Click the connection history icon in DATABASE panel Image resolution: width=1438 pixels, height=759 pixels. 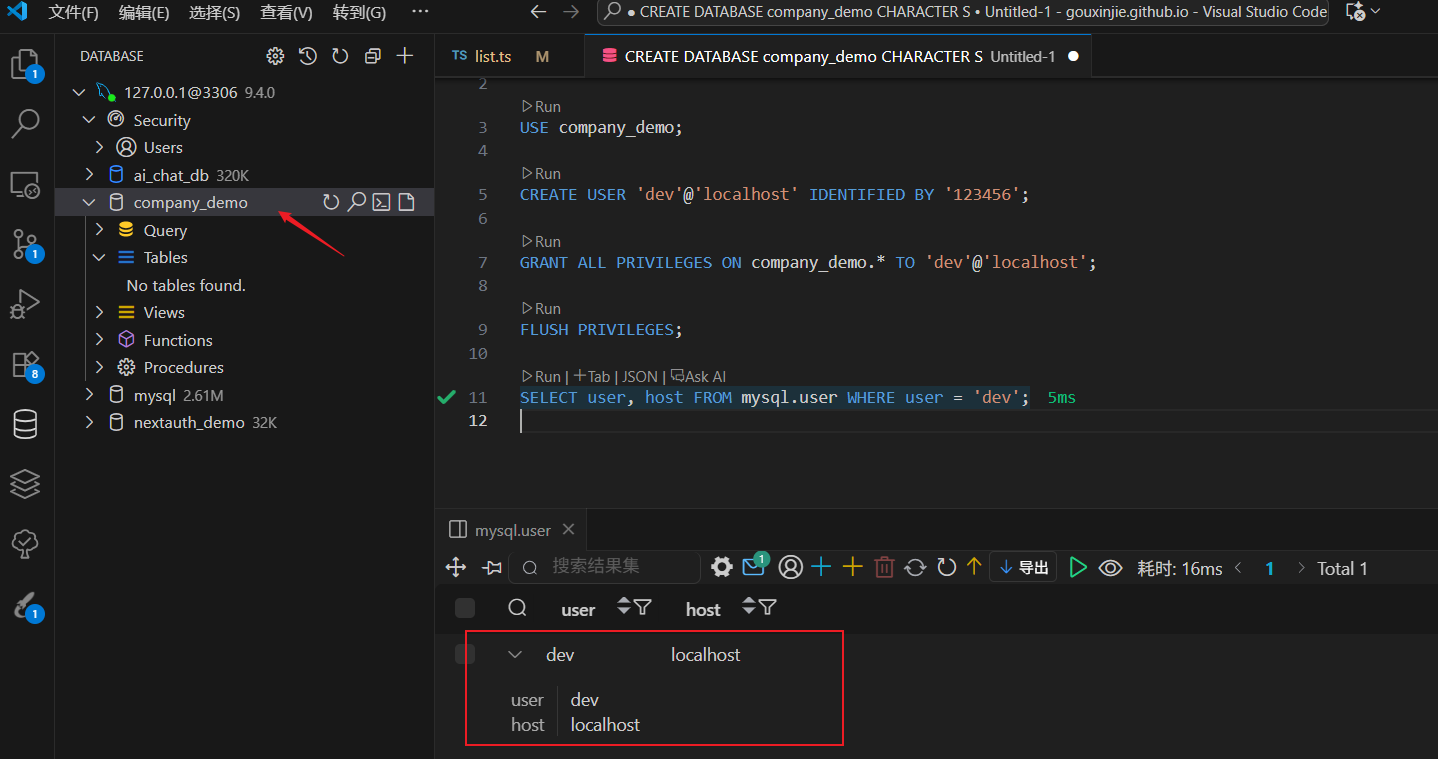307,56
